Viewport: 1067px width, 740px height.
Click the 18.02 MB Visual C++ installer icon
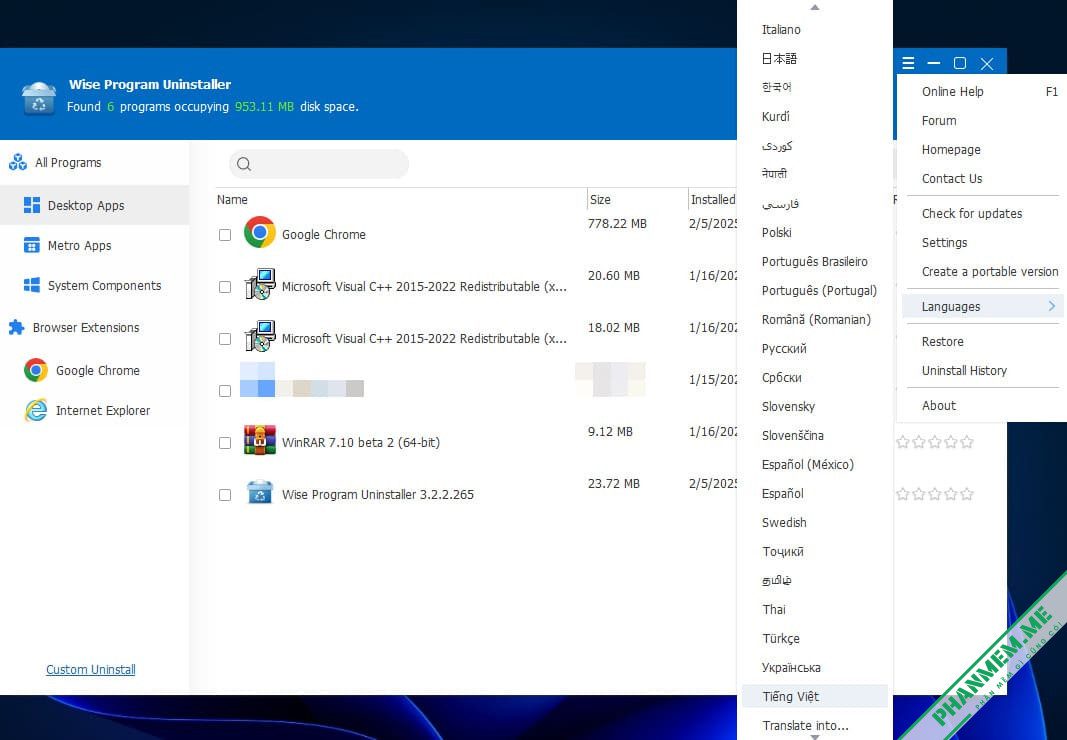[260, 336]
